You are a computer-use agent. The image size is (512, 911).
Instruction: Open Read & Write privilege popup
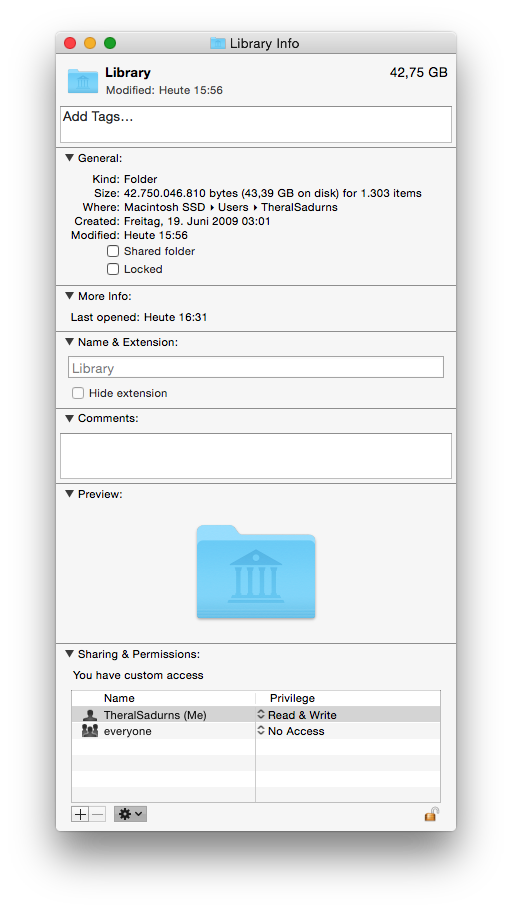pos(297,715)
